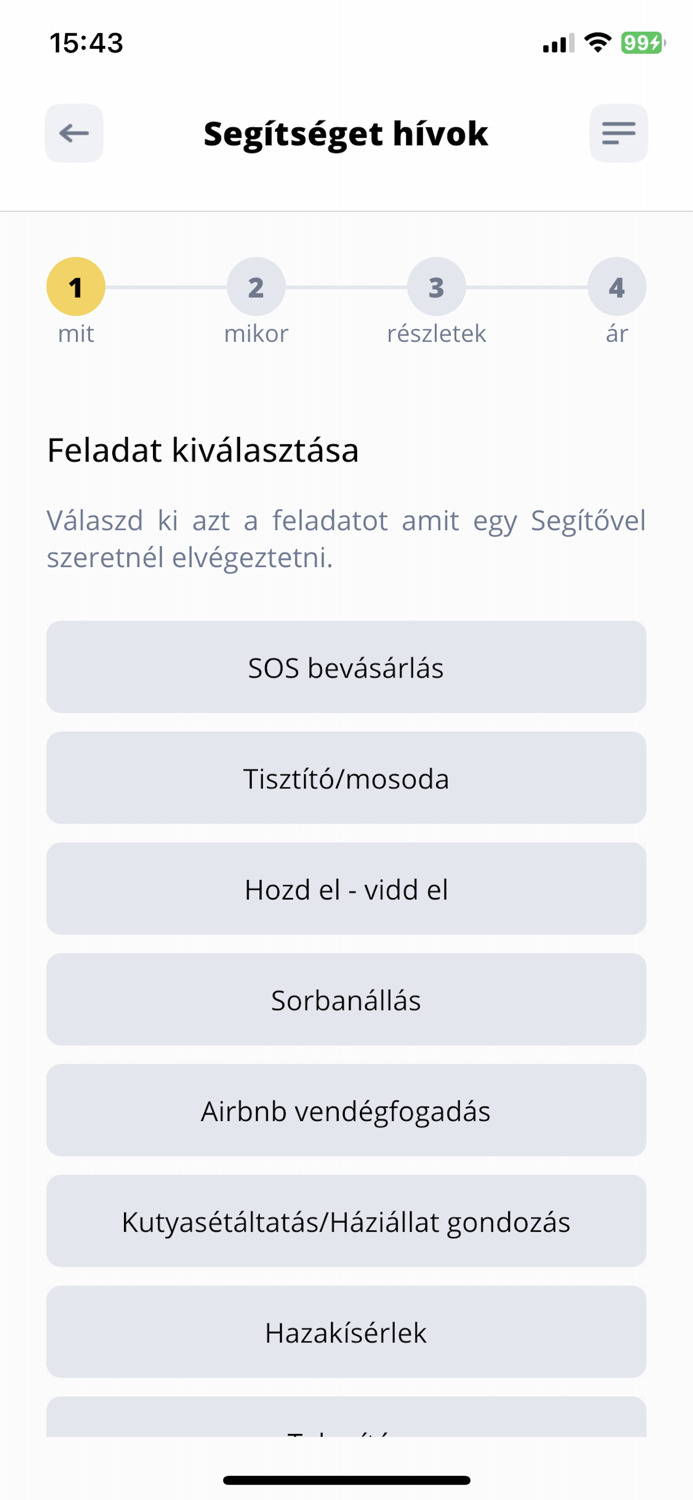The height and width of the screenshot is (1500, 693).
Task: Pick the Hazakísérlek task
Action: click(346, 1331)
